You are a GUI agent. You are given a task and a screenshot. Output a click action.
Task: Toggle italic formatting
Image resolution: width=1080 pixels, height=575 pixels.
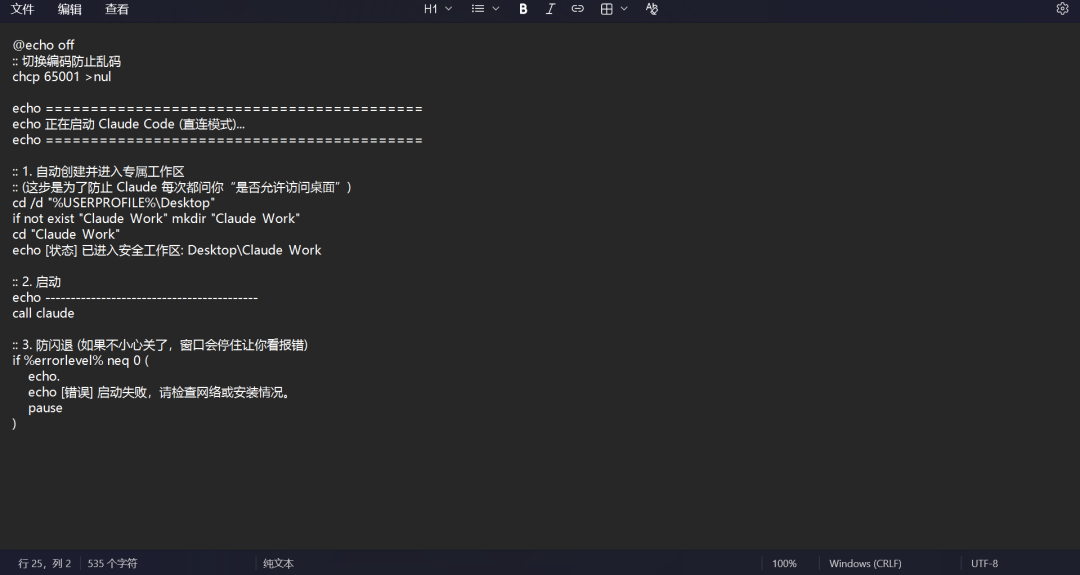coord(550,9)
